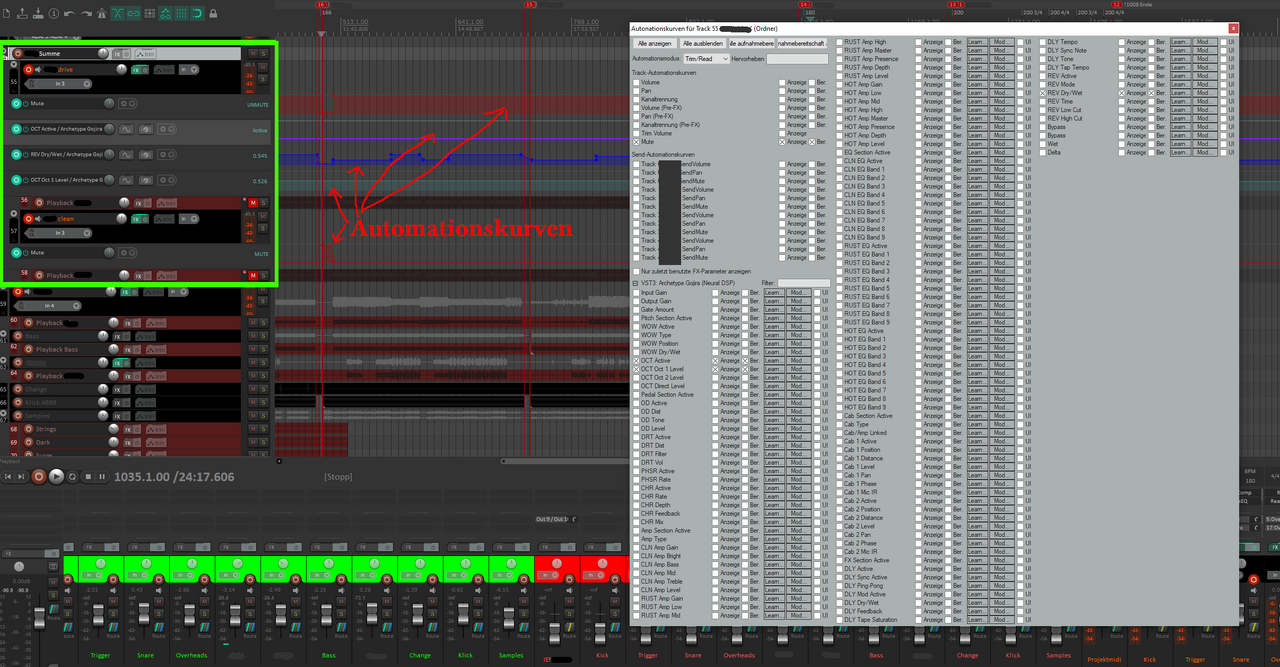Viewport: 1280px width, 667px height.
Task: Bypass the OCT Oct 1 Level envelope power icon
Action: pyautogui.click(x=25, y=180)
